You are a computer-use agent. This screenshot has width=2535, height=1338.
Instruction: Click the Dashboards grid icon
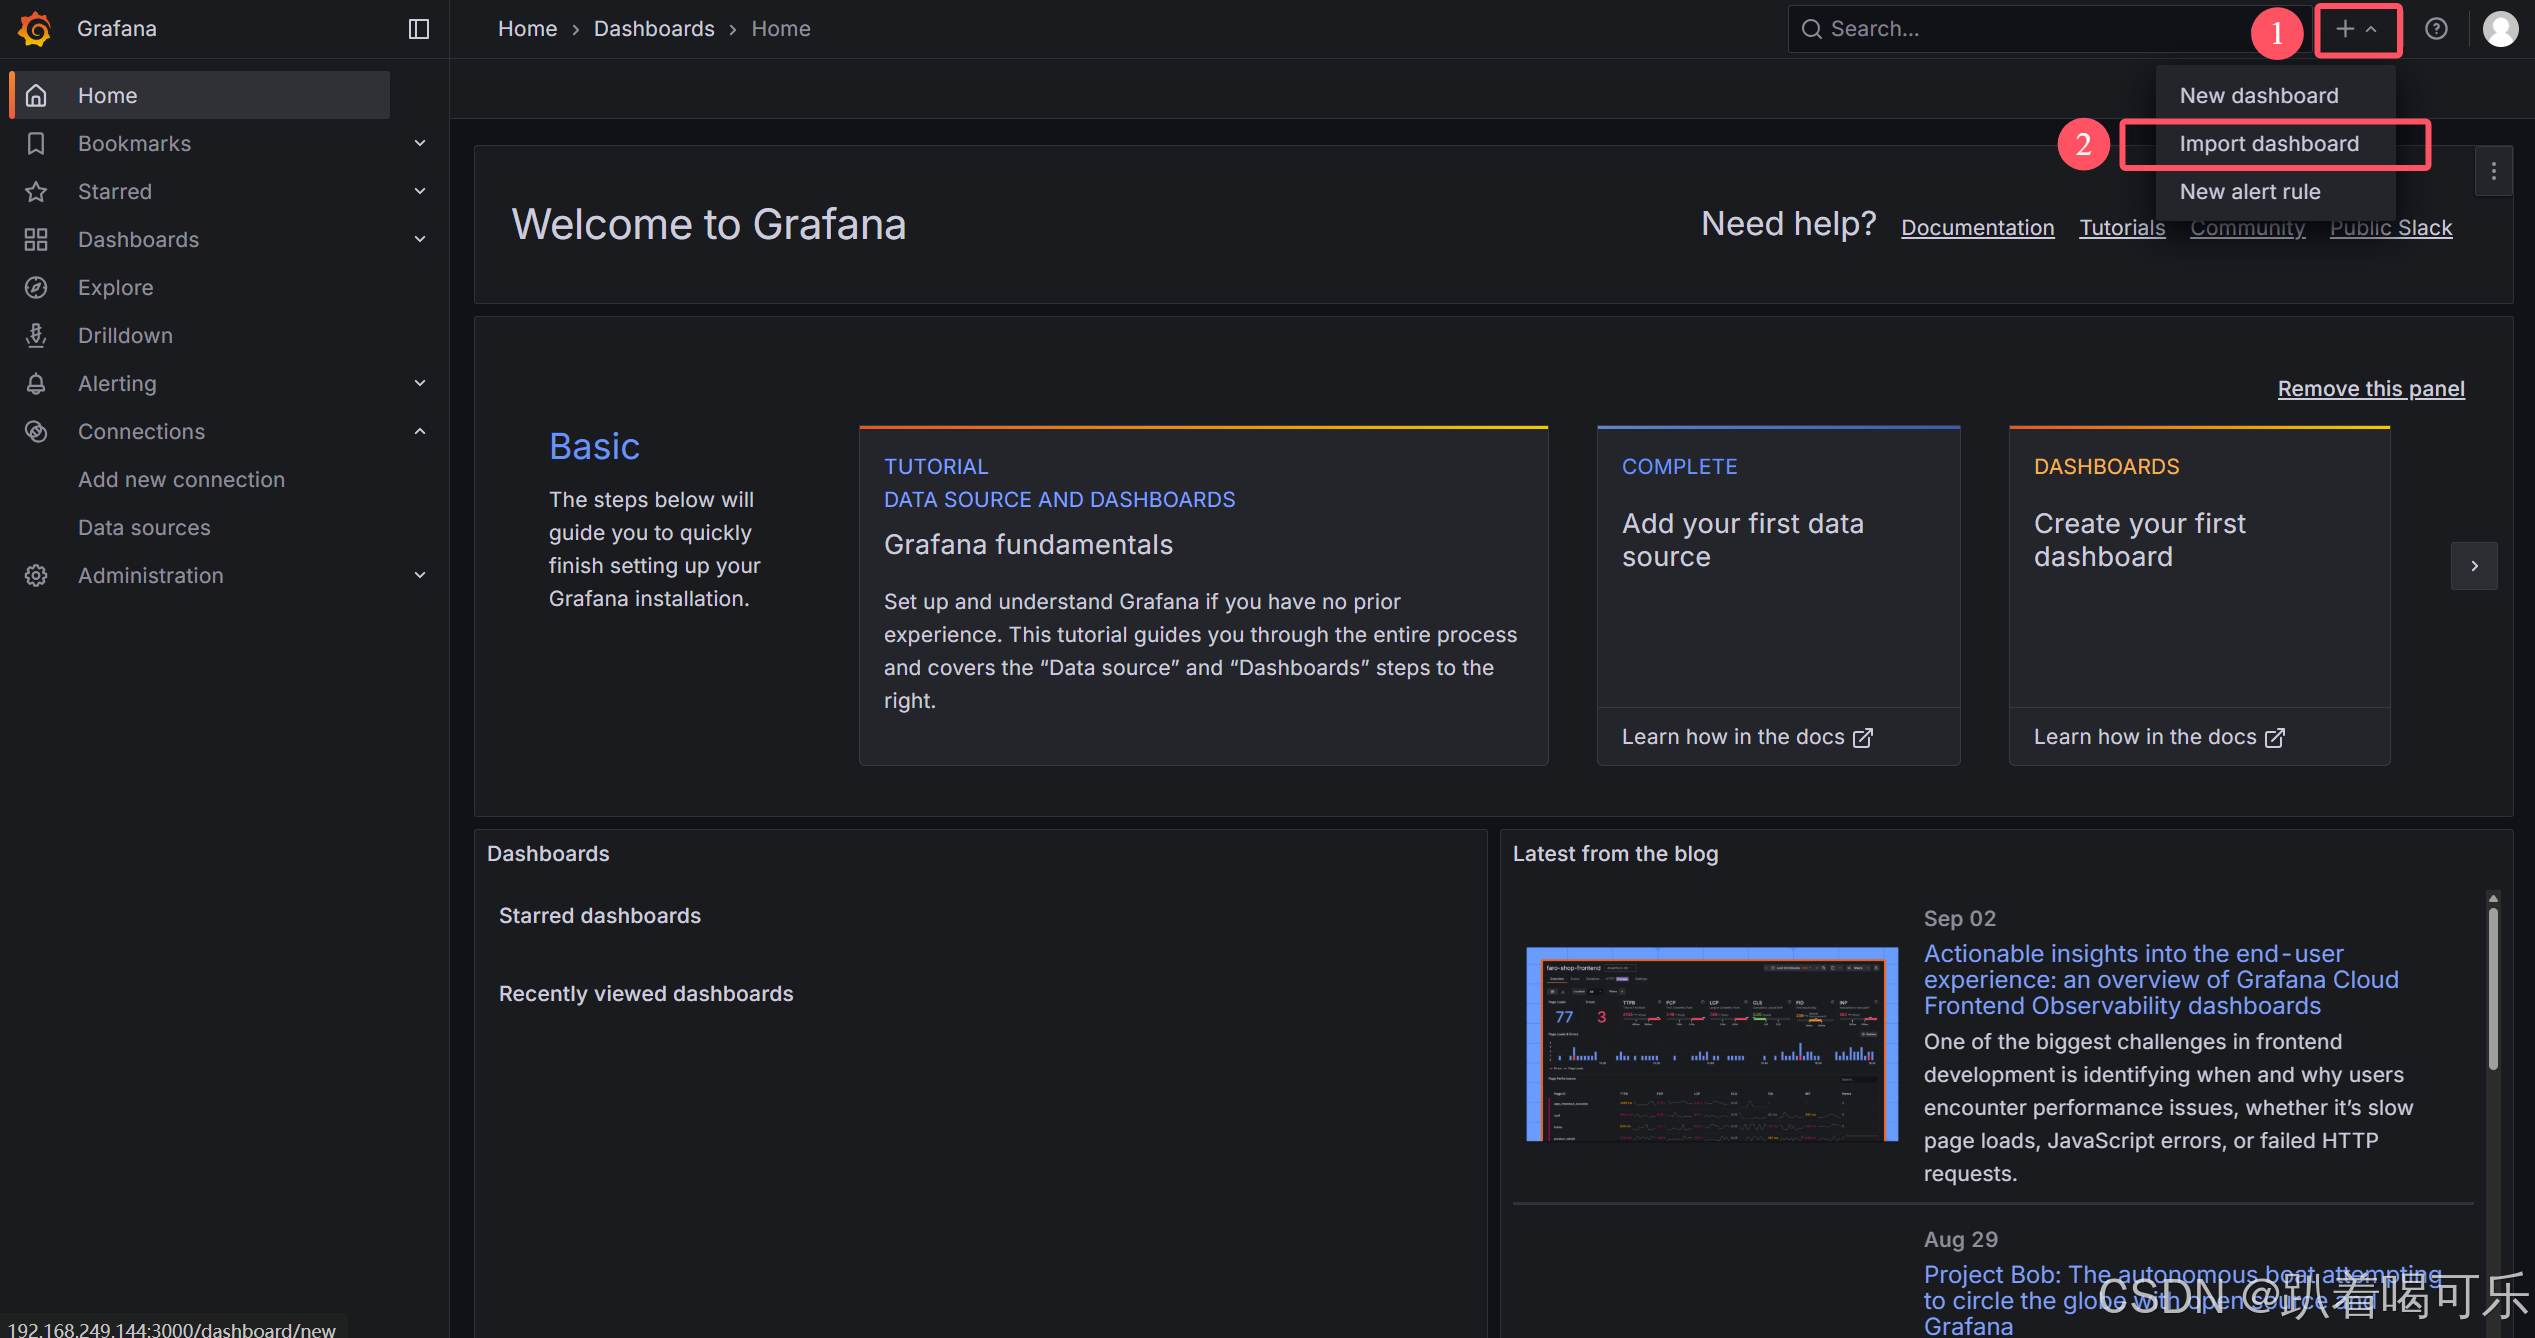tap(36, 239)
